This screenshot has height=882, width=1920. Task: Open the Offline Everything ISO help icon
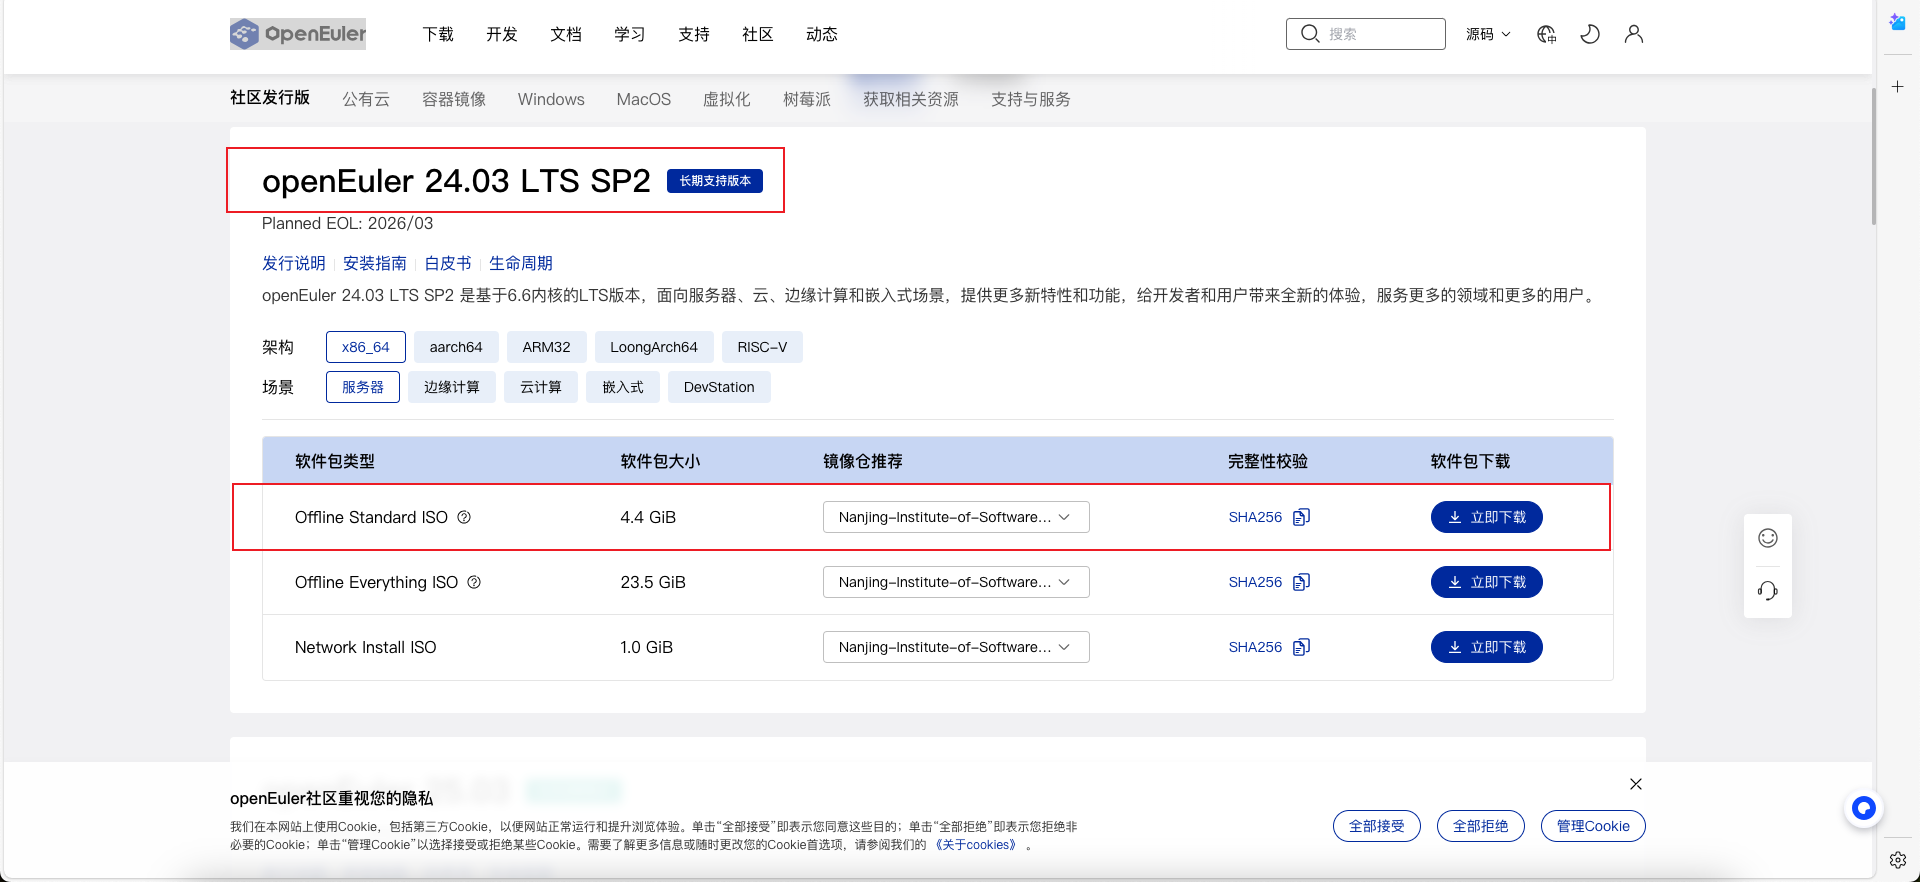[474, 582]
